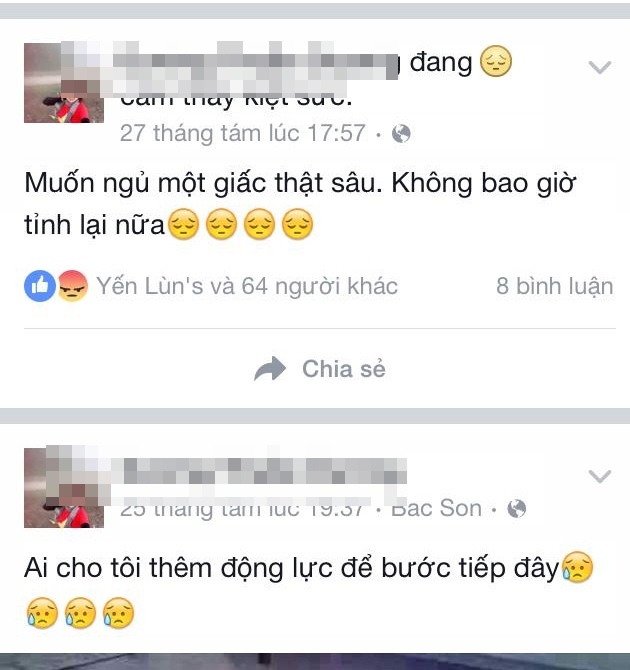630x670 pixels.
Task: Click the public globe icon on first post
Action: click(401, 134)
